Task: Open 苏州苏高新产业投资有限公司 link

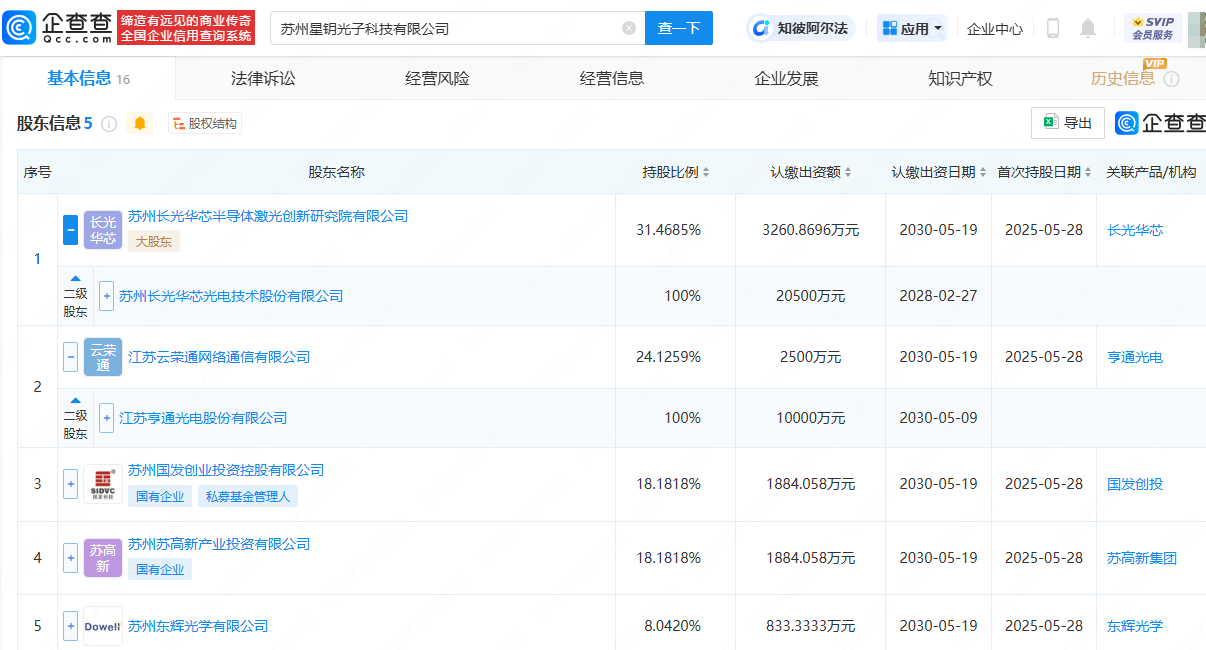Action: [x=219, y=544]
